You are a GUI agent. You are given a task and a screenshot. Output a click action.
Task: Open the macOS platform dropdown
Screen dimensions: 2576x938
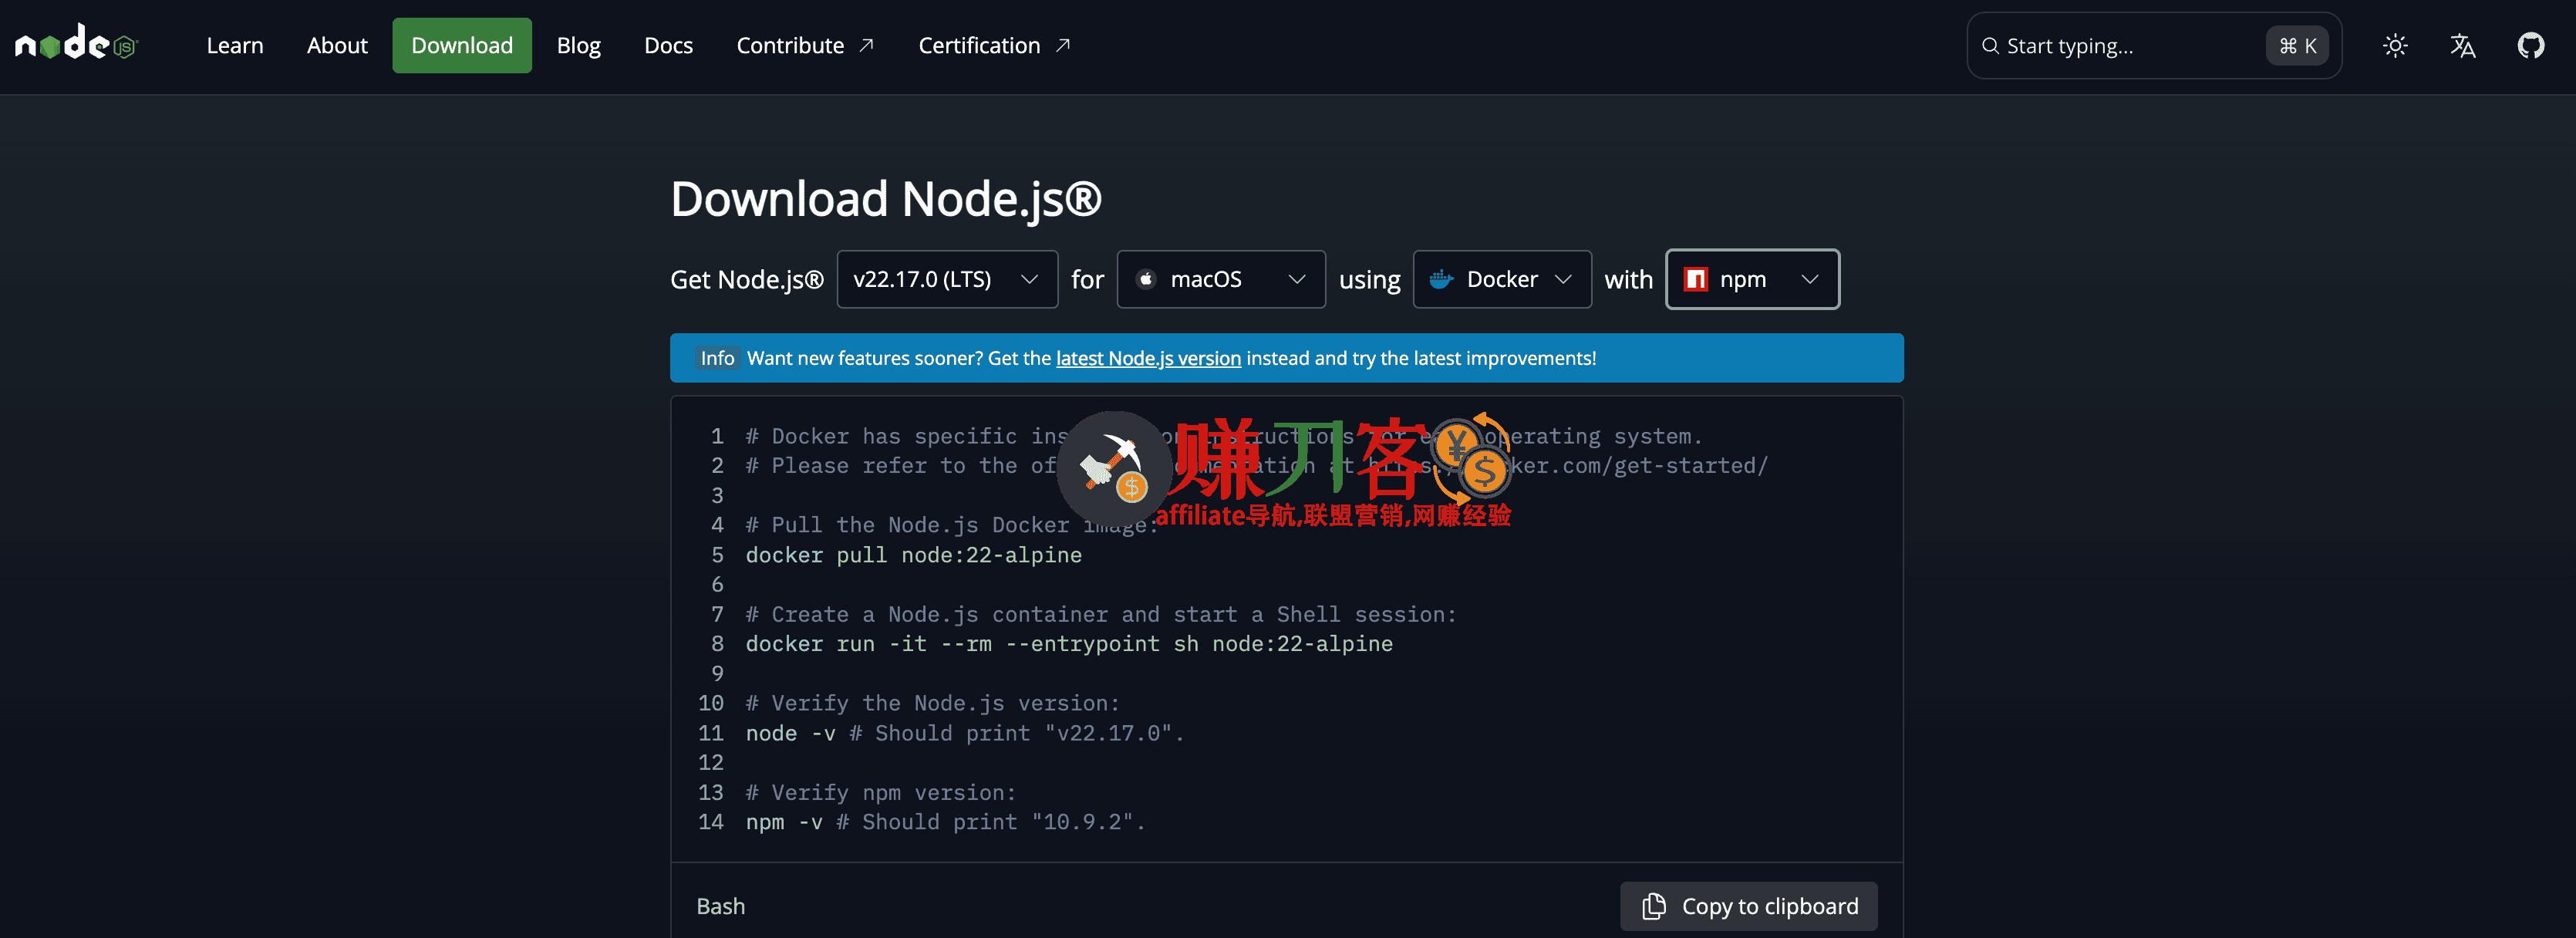click(1220, 280)
